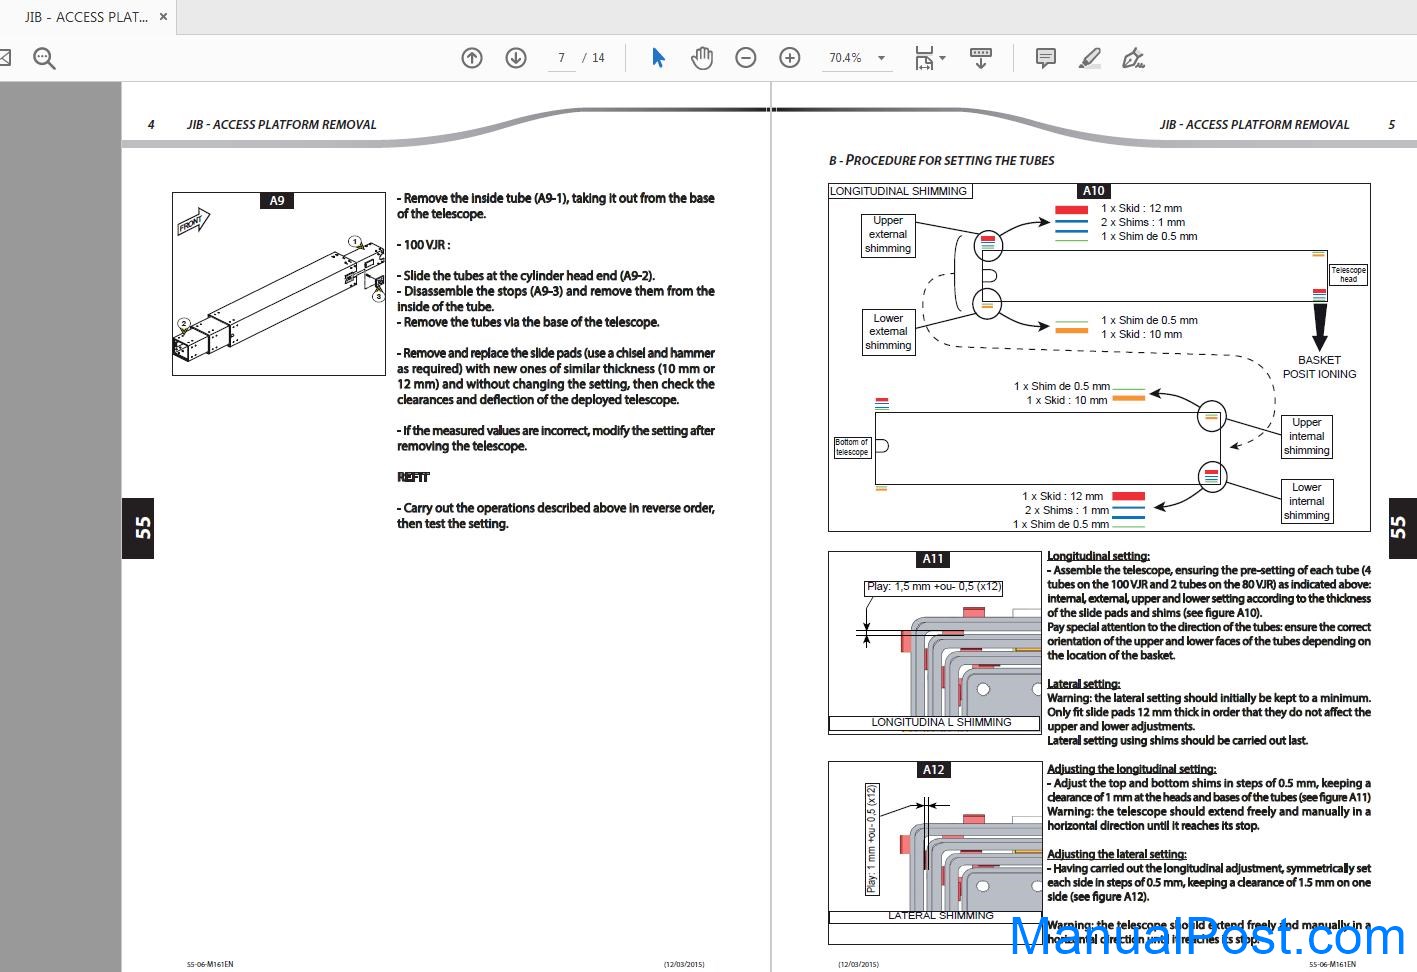1417x972 pixels.
Task: Click 'Play: 1,5 mm +ou- 0,5 (x12)' label
Action: pos(934,587)
